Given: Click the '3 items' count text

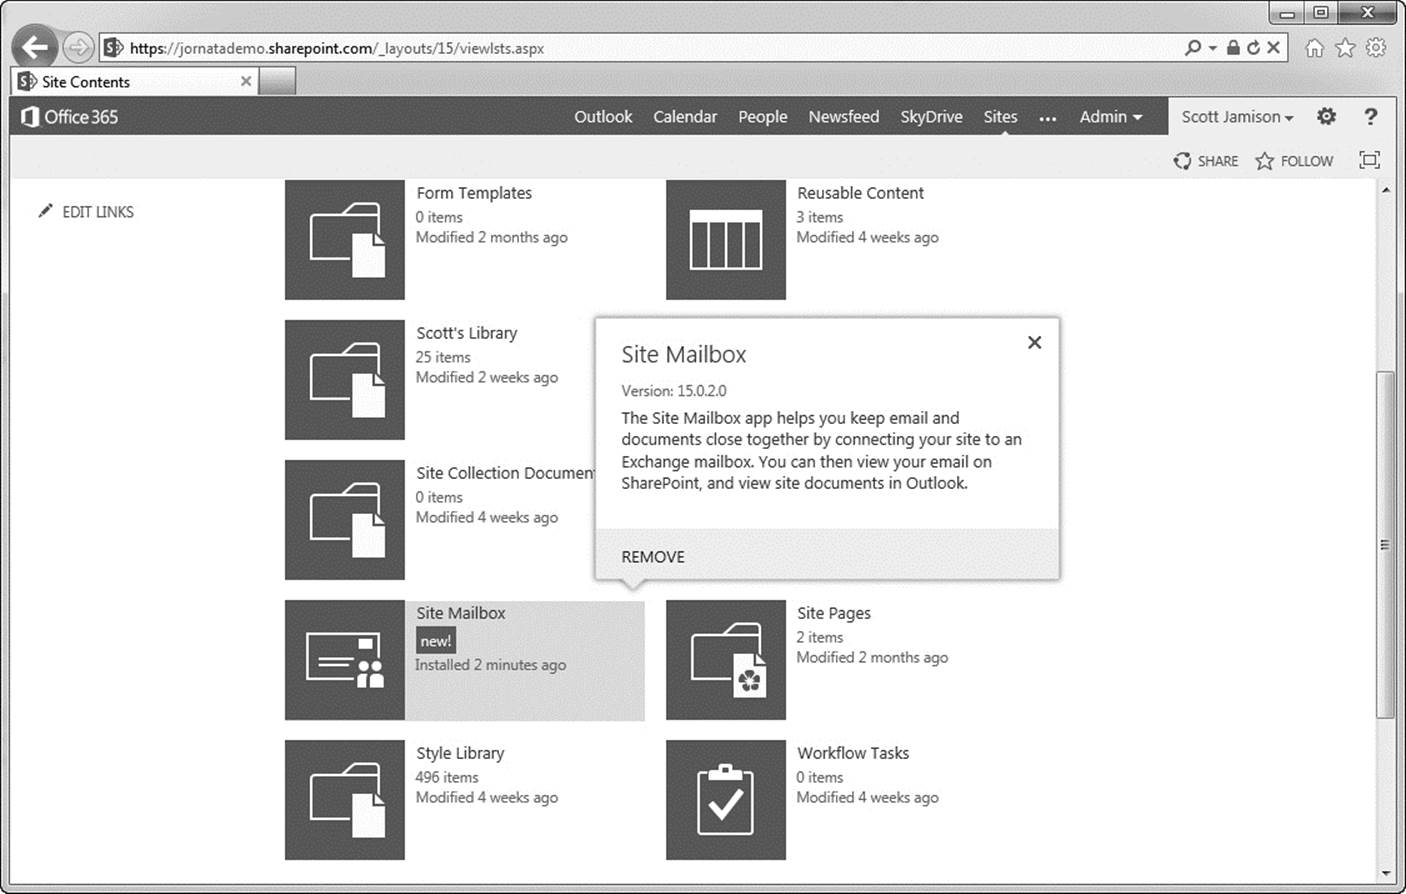Looking at the screenshot, I should 820,217.
